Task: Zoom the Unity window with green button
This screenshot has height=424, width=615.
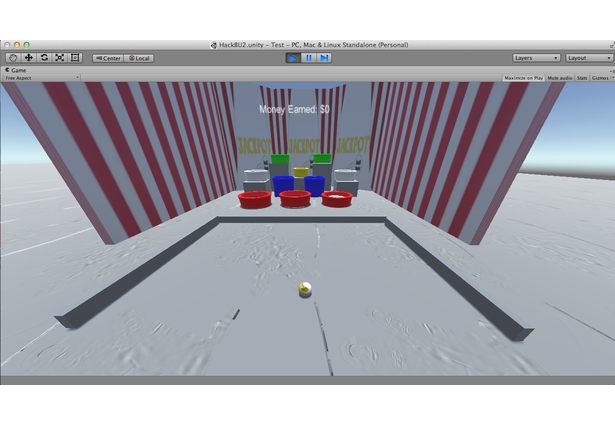Action: coord(26,45)
